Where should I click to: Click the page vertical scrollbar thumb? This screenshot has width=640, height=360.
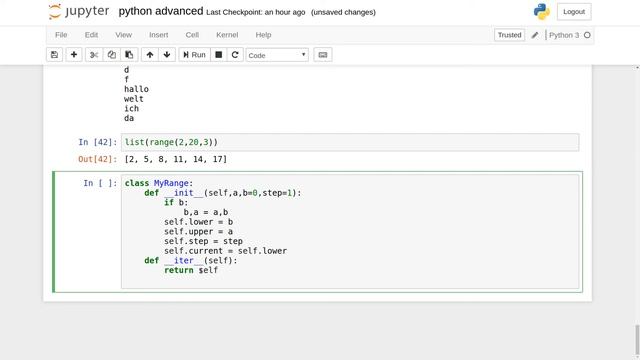tap(637, 341)
